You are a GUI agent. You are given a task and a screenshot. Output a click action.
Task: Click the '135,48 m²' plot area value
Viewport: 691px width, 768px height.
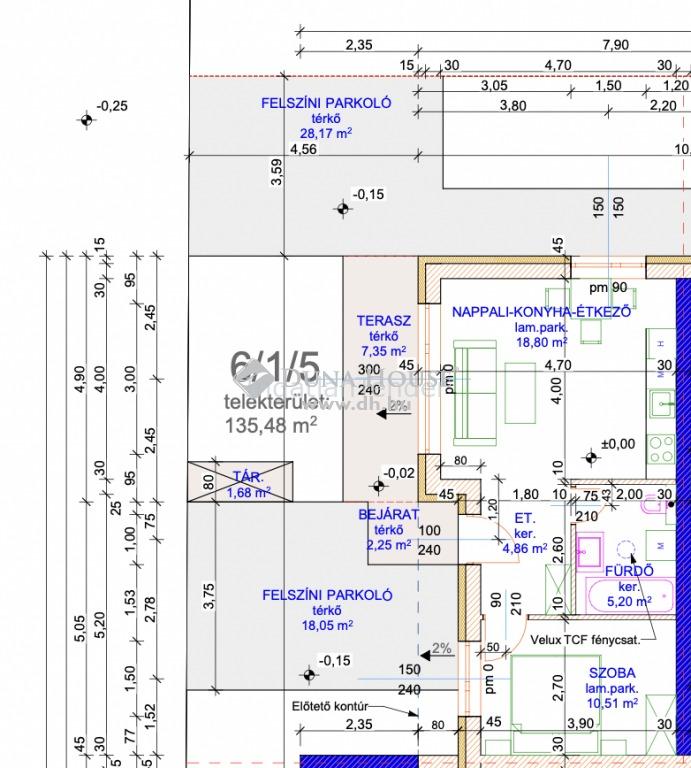[x=270, y=425]
